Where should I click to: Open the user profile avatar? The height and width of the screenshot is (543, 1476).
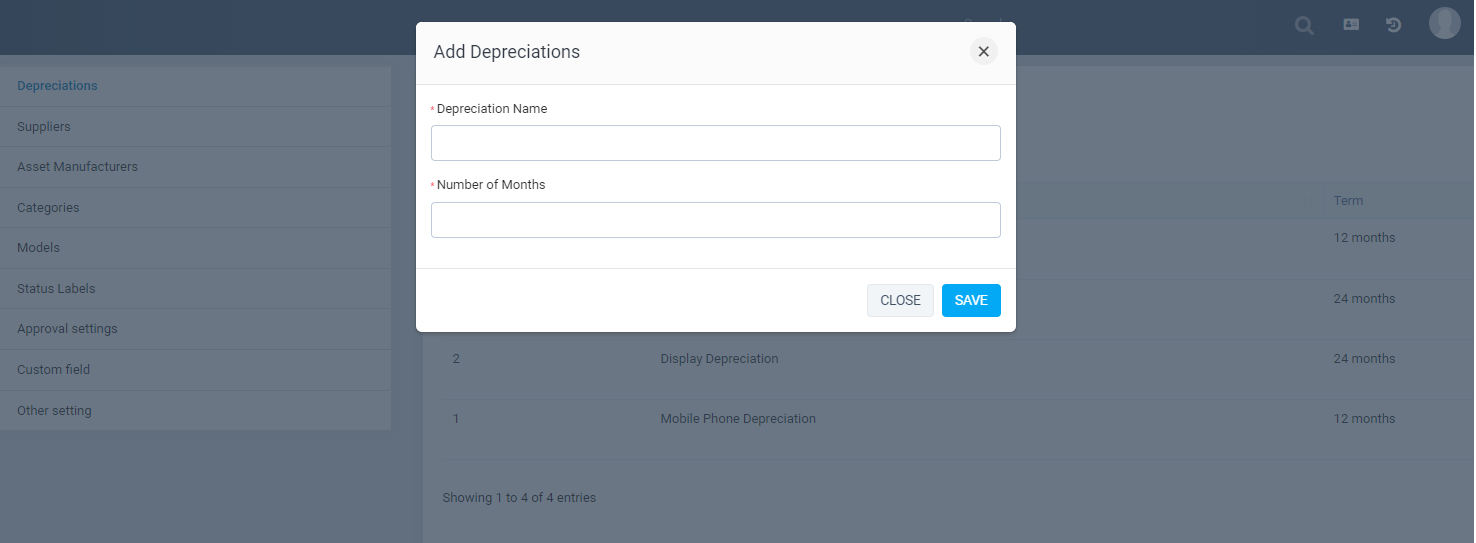1444,23
